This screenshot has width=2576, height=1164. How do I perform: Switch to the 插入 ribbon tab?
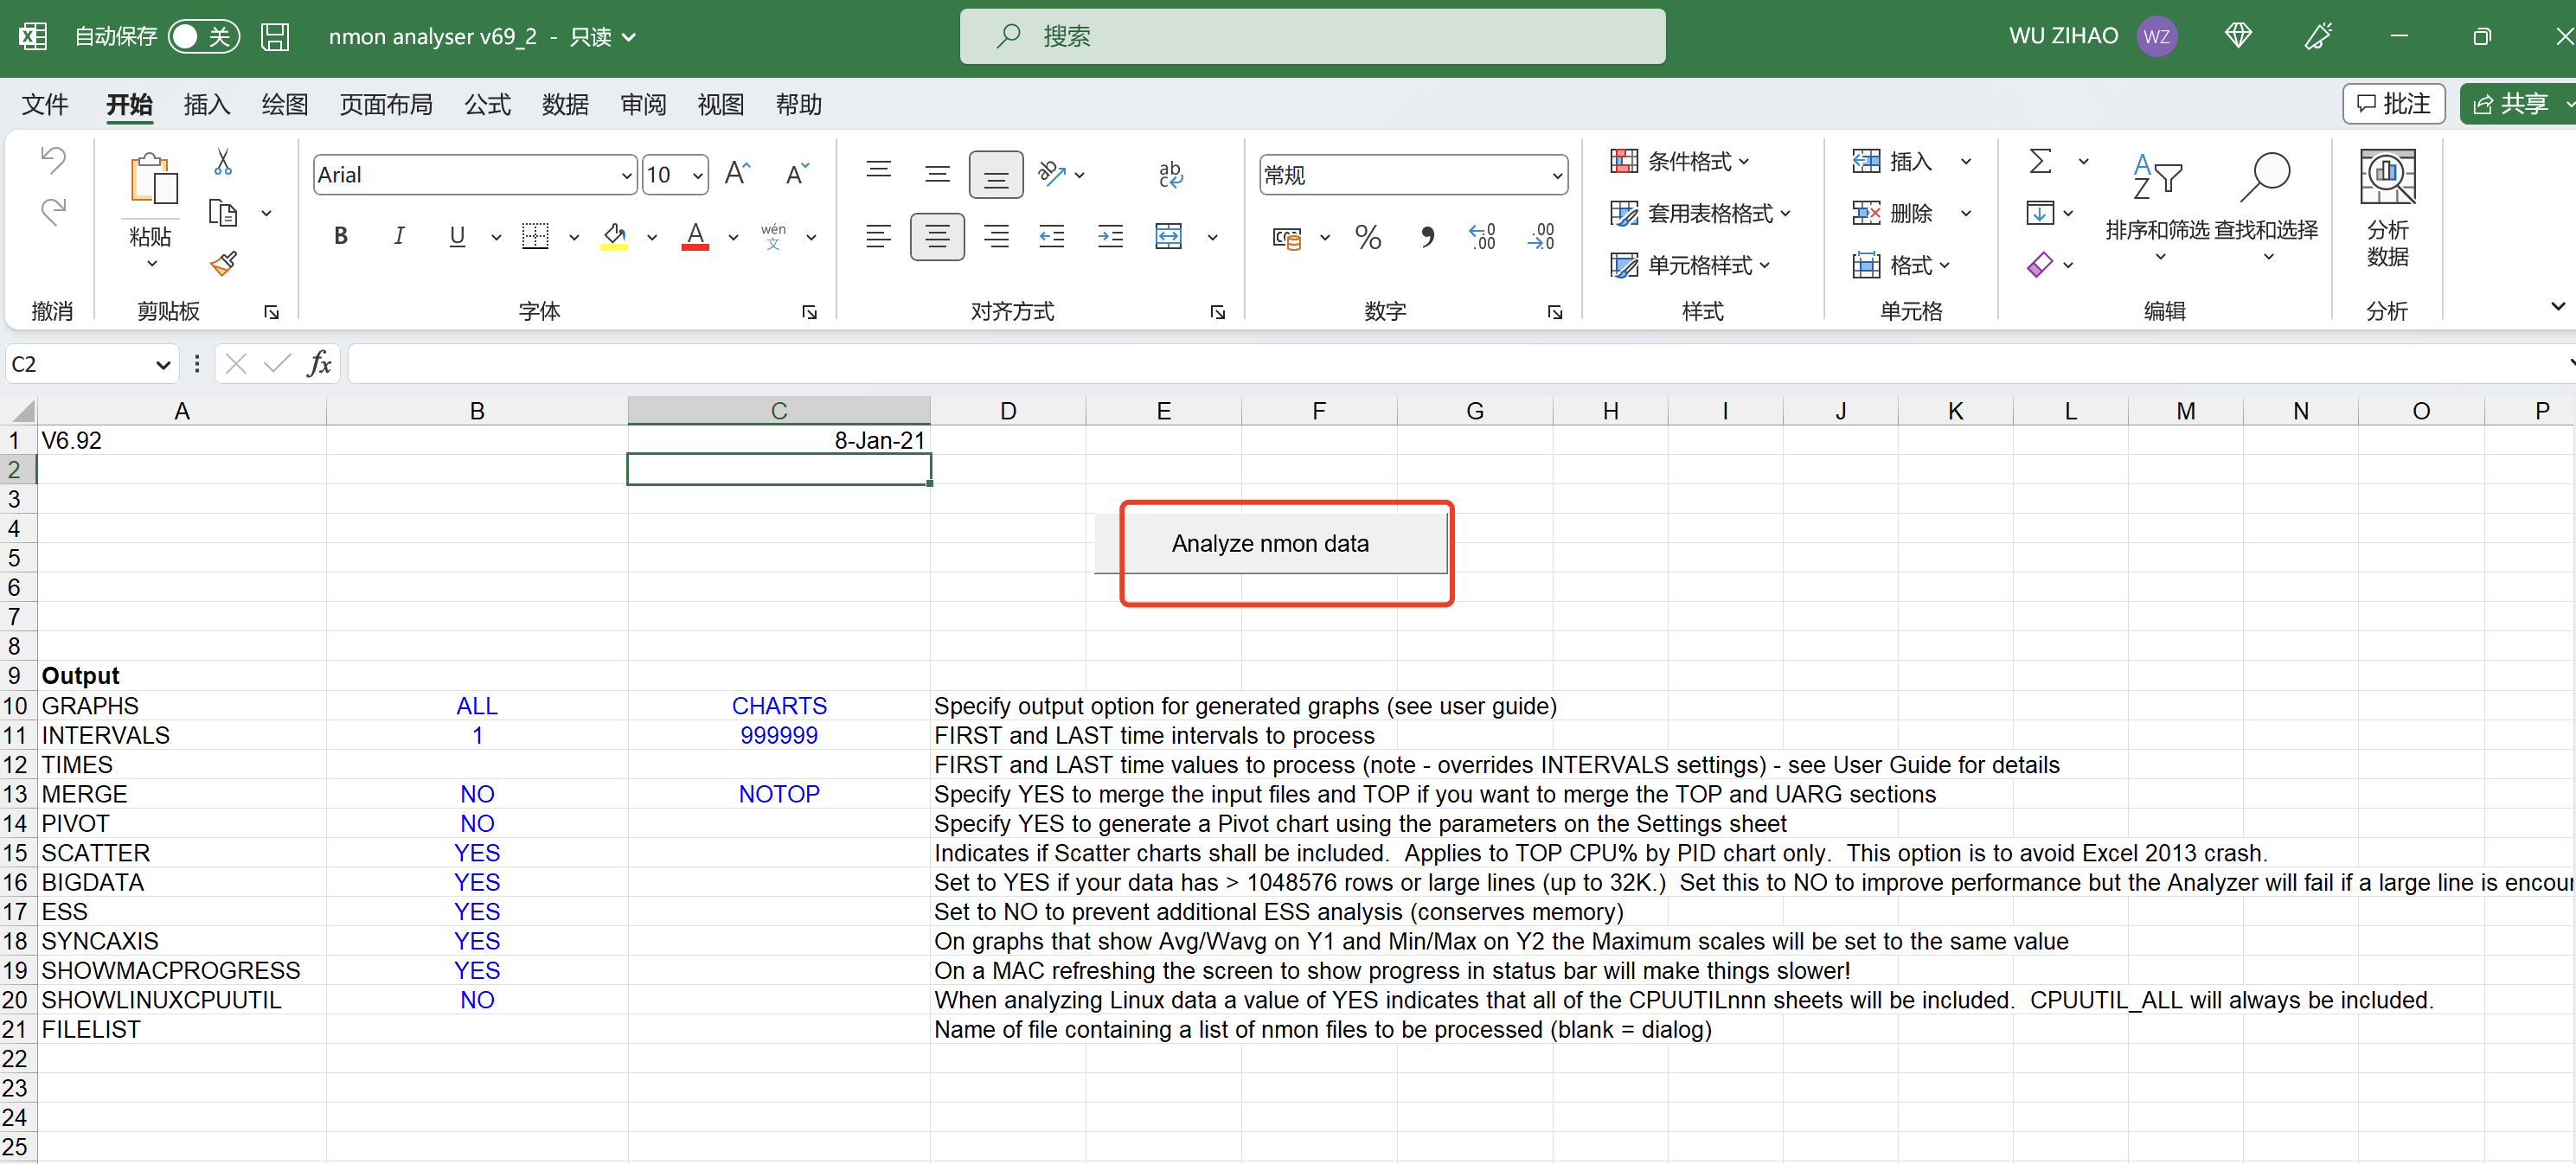pos(207,104)
